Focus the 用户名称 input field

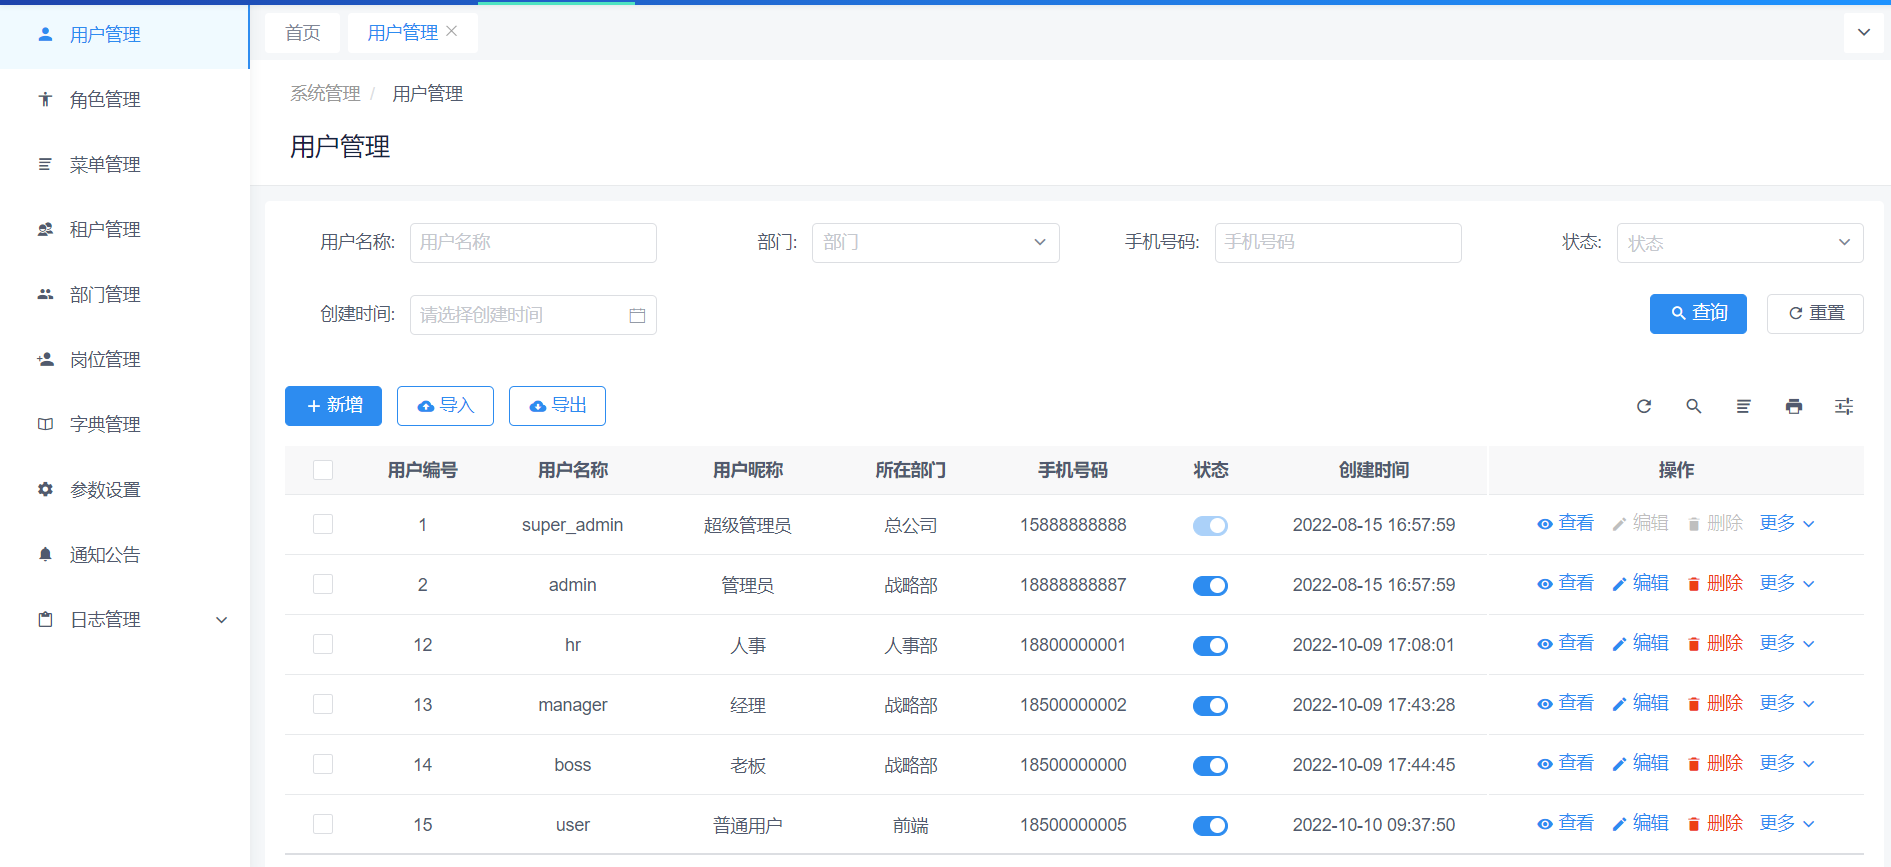(x=533, y=243)
